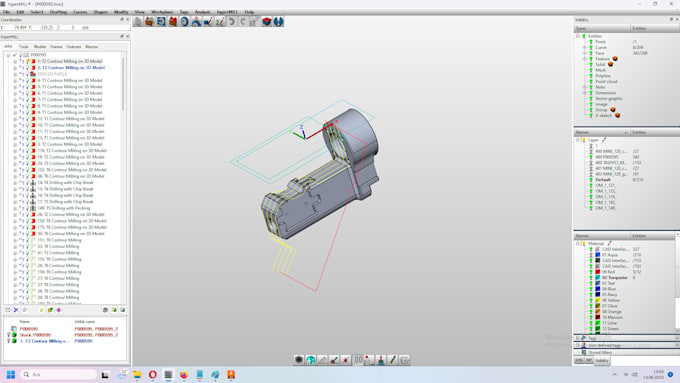680x383 pixels.
Task: Expand job 14: T4 Drilling with Chip Break
Action: 15,183
